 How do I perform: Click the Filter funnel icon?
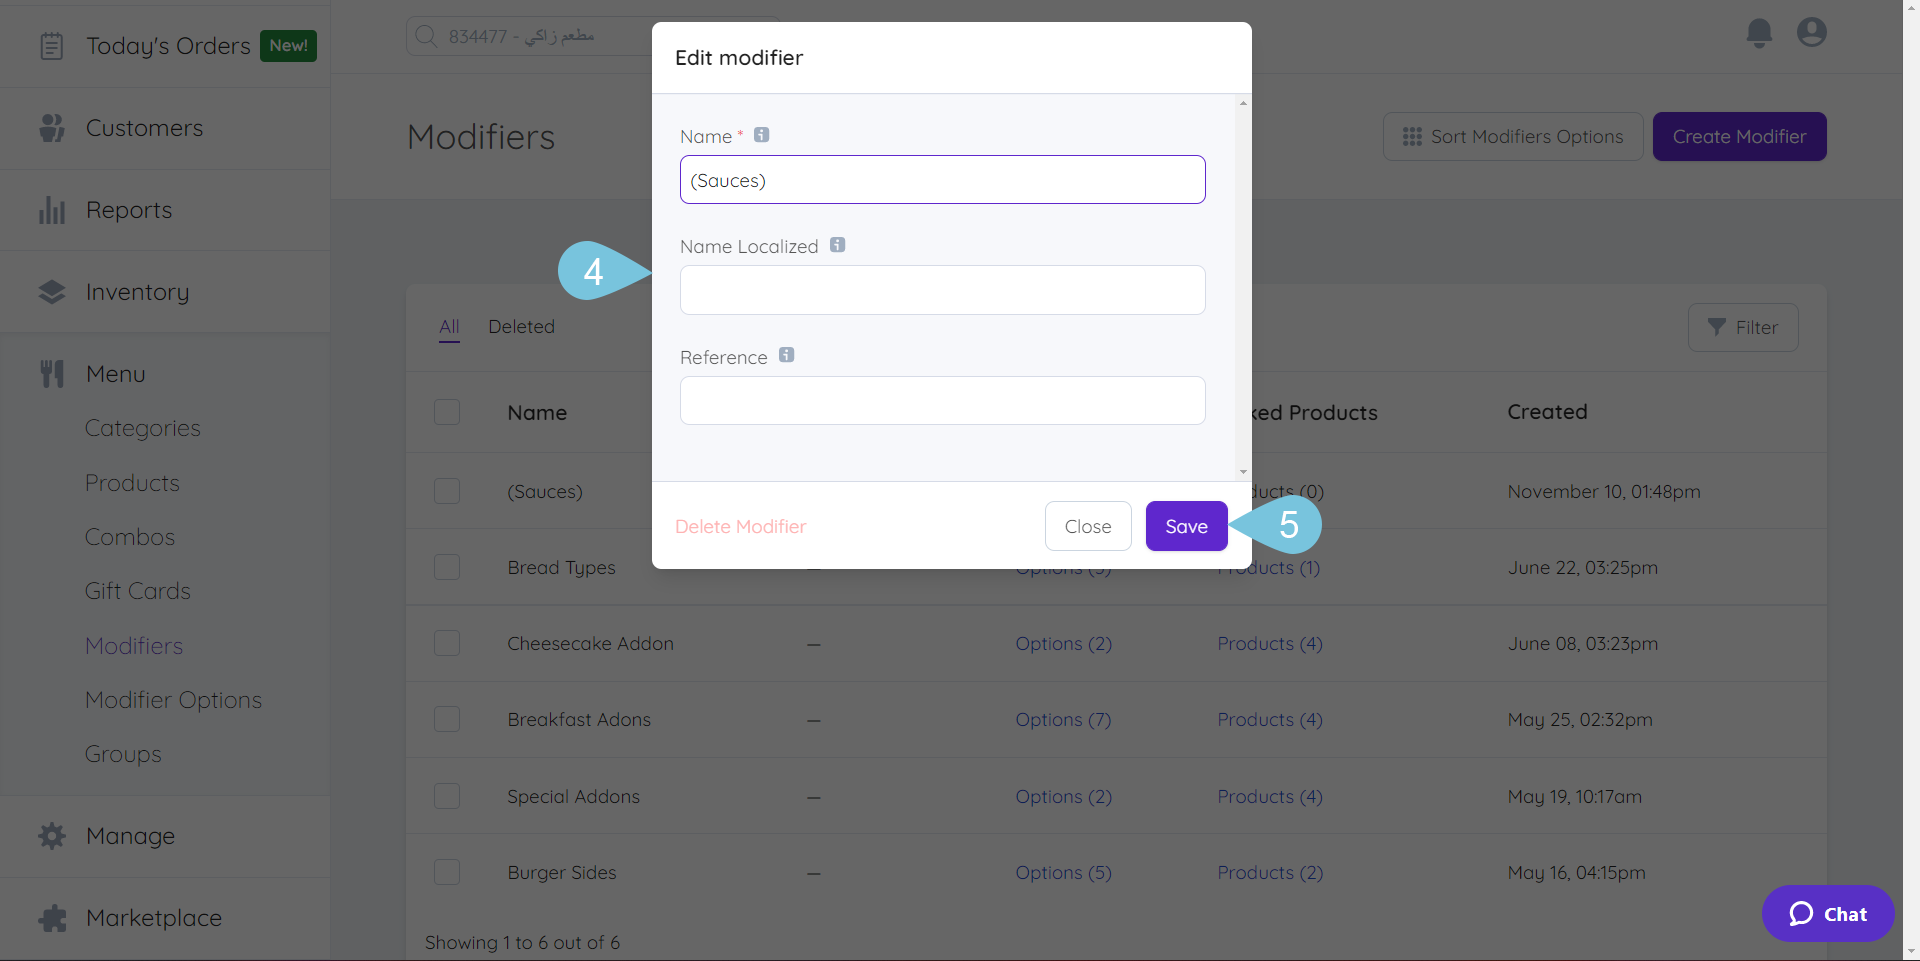click(x=1718, y=327)
